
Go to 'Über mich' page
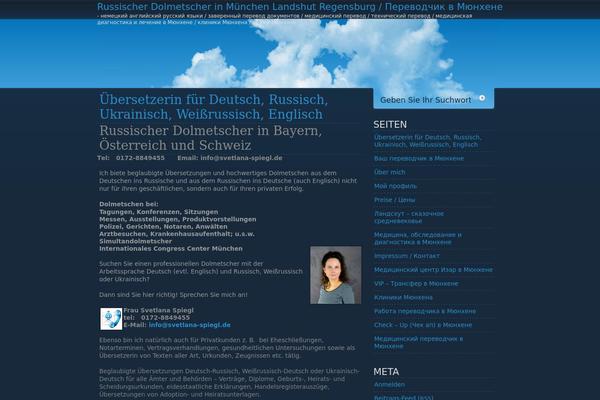pos(390,172)
